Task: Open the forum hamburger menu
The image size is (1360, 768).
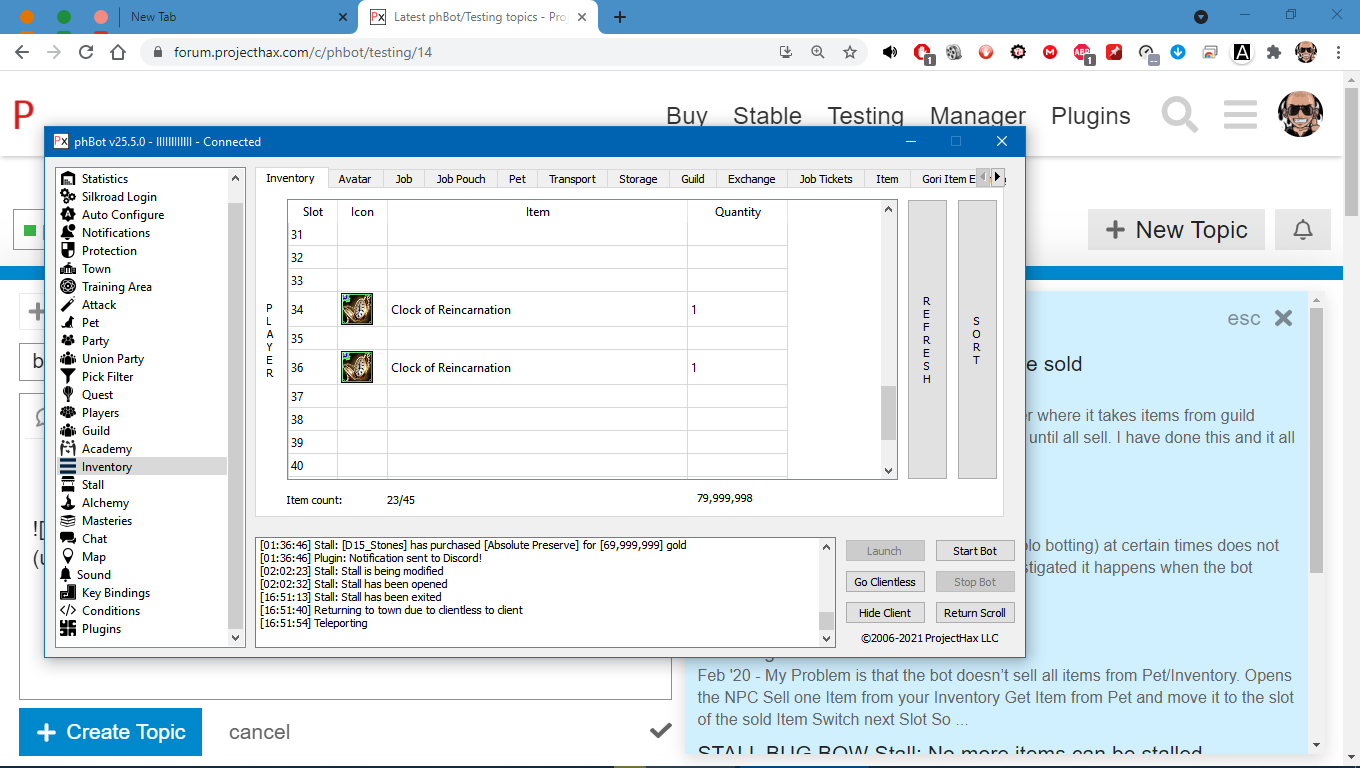Action: click(x=1240, y=115)
